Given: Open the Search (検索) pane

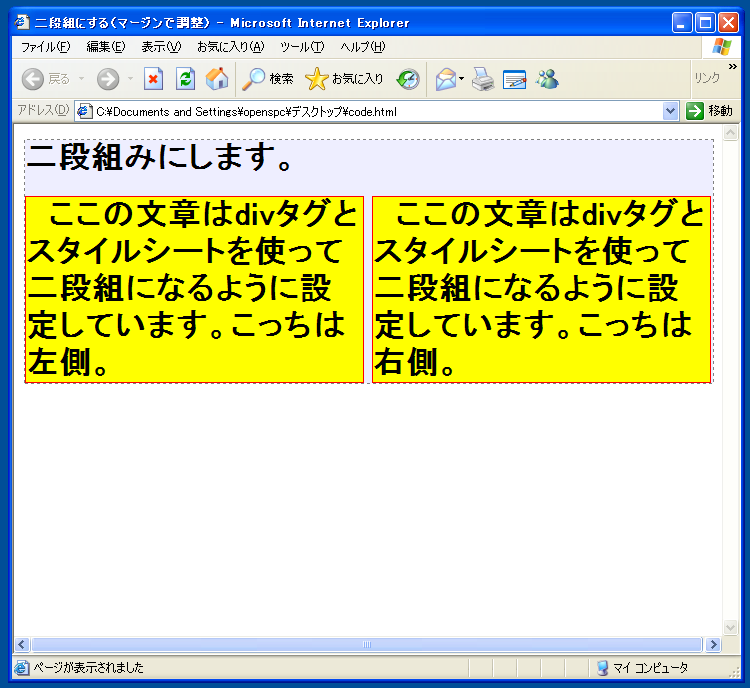Looking at the screenshot, I should coord(268,79).
